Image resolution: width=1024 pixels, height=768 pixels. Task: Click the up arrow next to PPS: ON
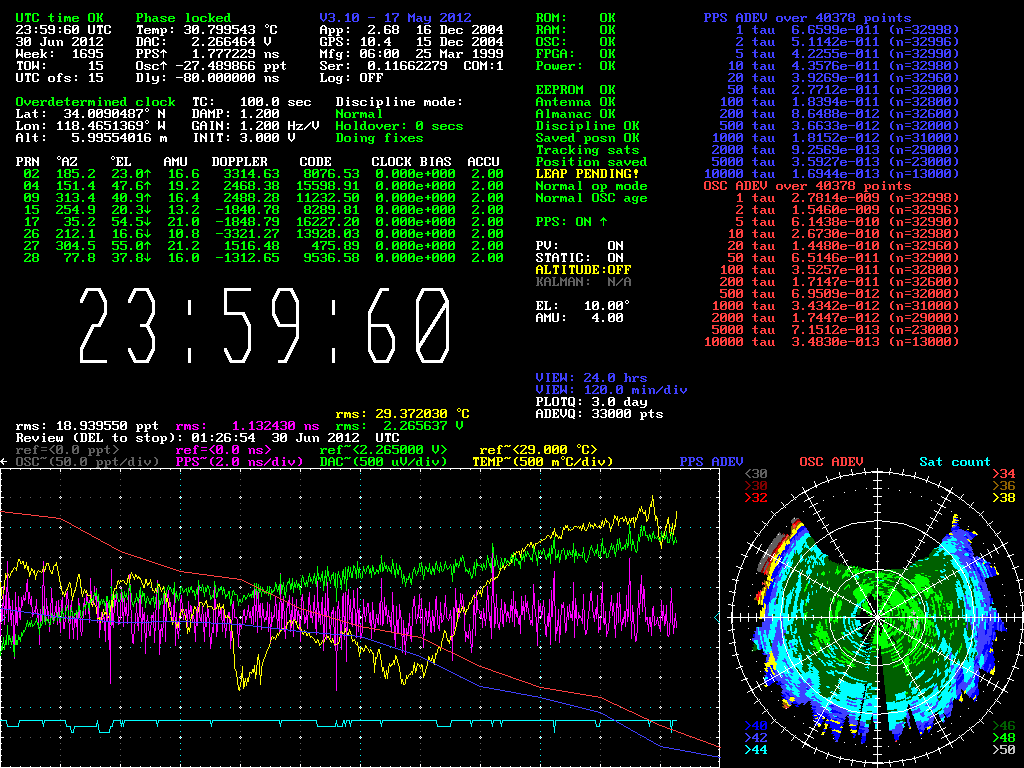[603, 221]
